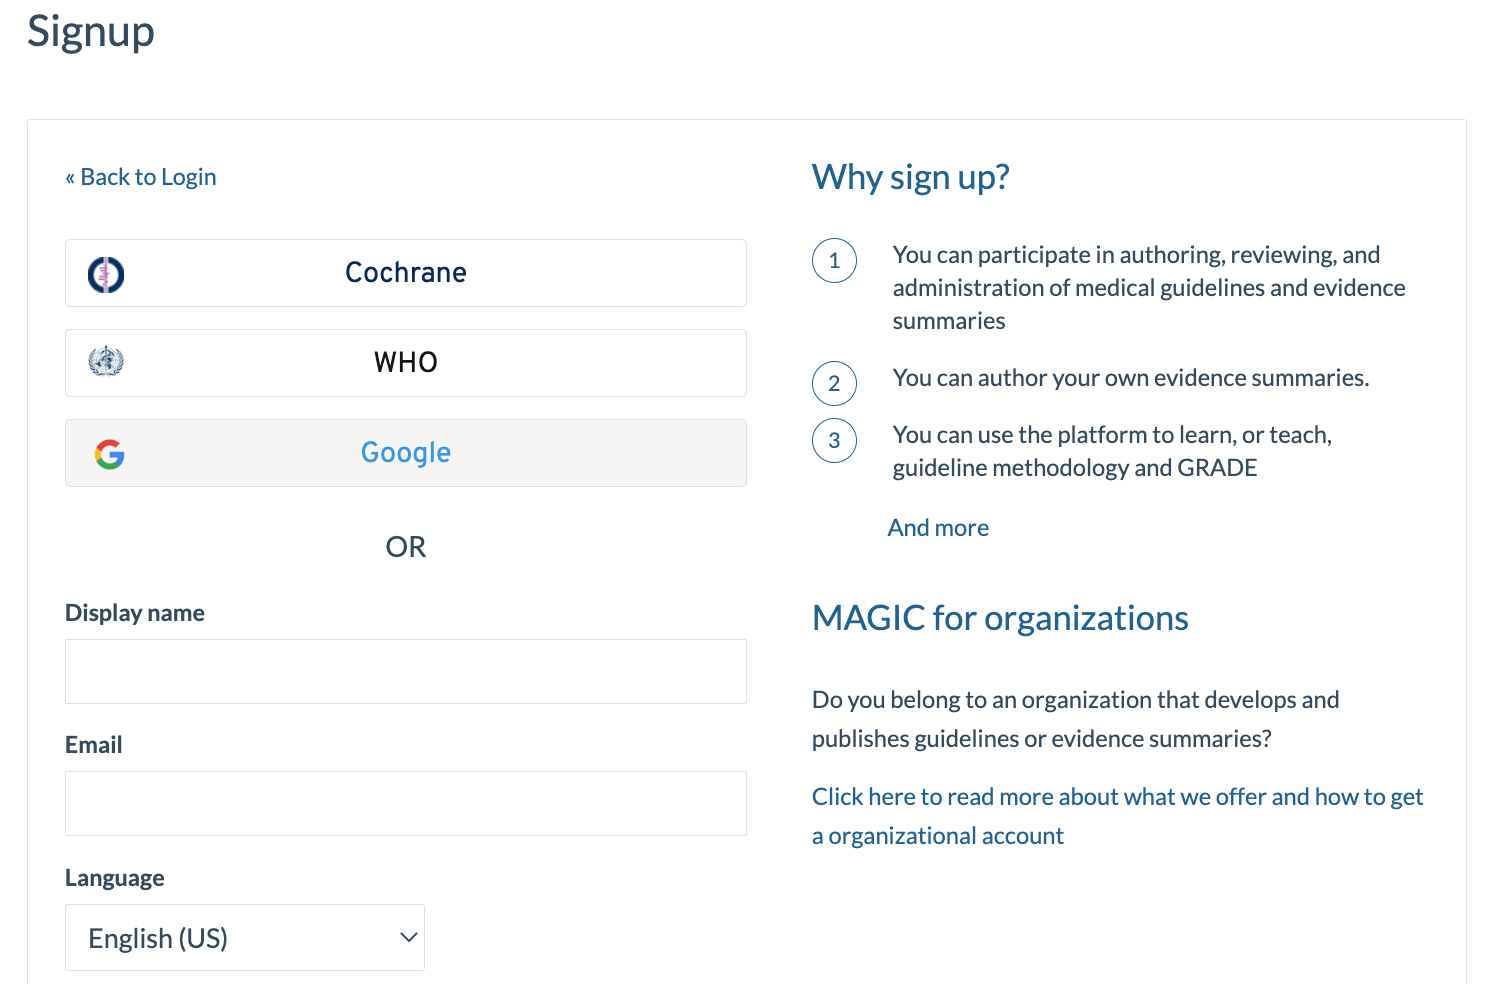This screenshot has width=1489, height=984.
Task: Click the 'Signup' page title
Action: 91,31
